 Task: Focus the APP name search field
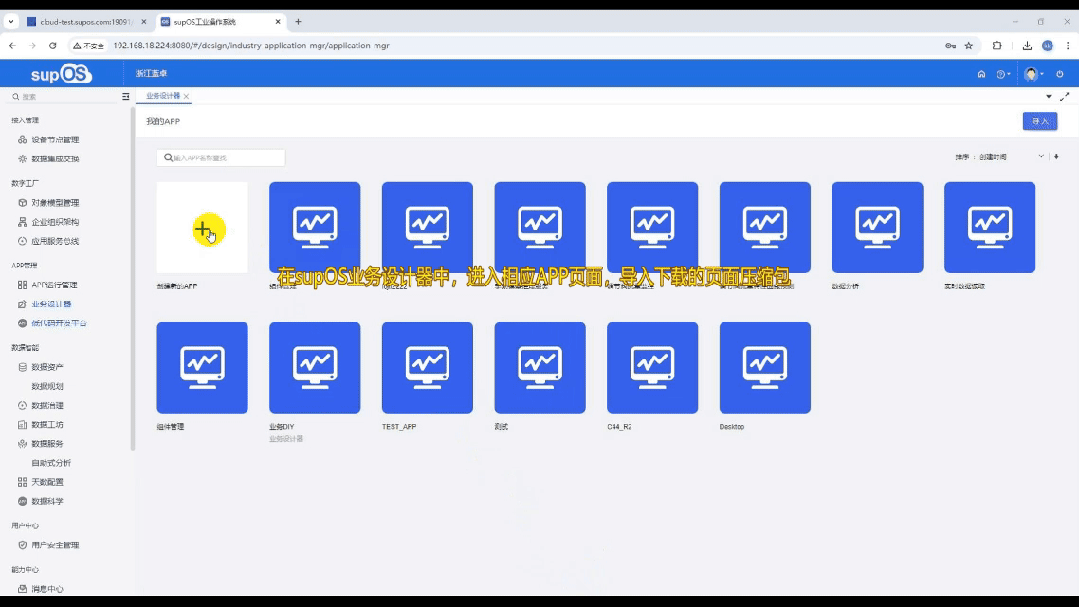221,158
